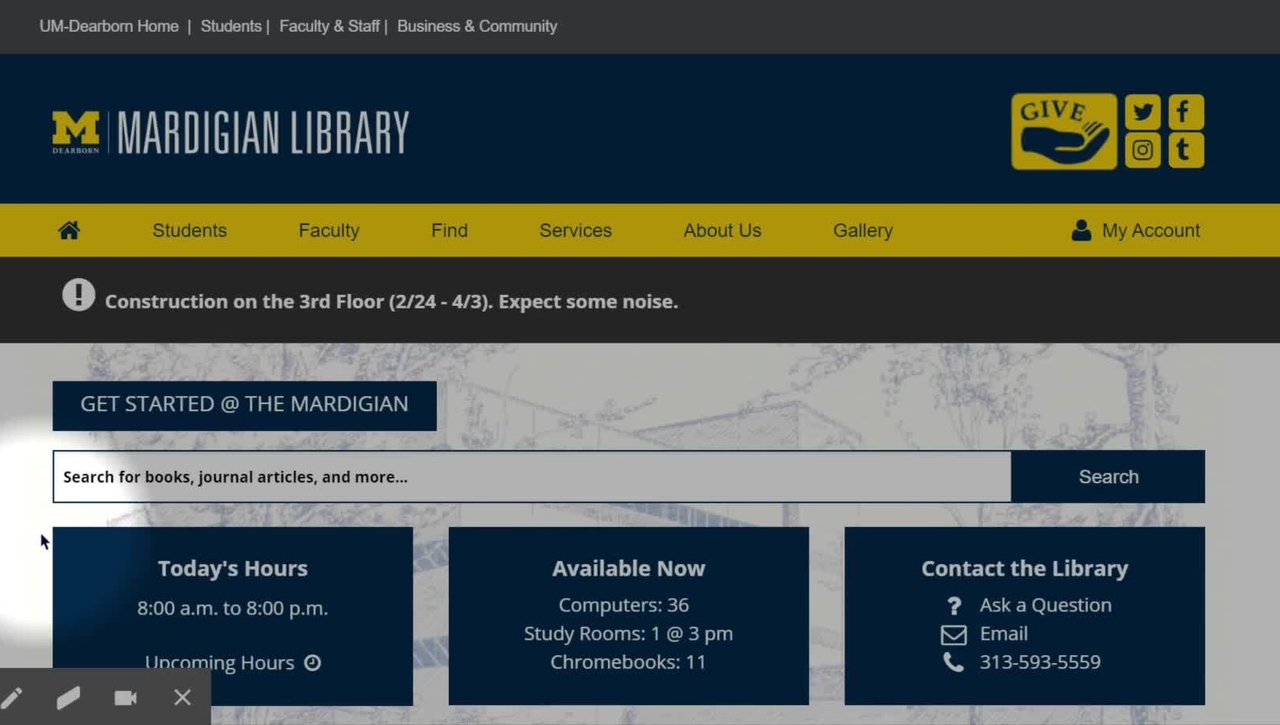Click the M Dearborn block logo
This screenshot has height=725, width=1280.
coord(76,132)
